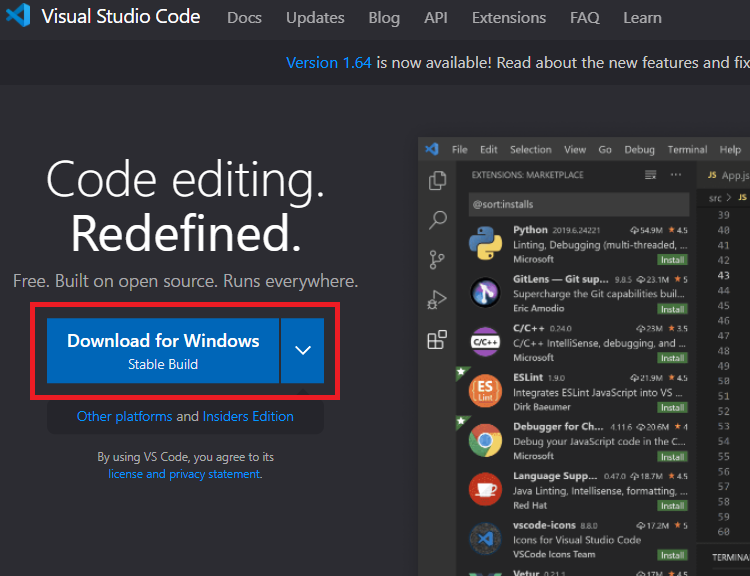Click the Visual Studio Code logo icon

18,15
